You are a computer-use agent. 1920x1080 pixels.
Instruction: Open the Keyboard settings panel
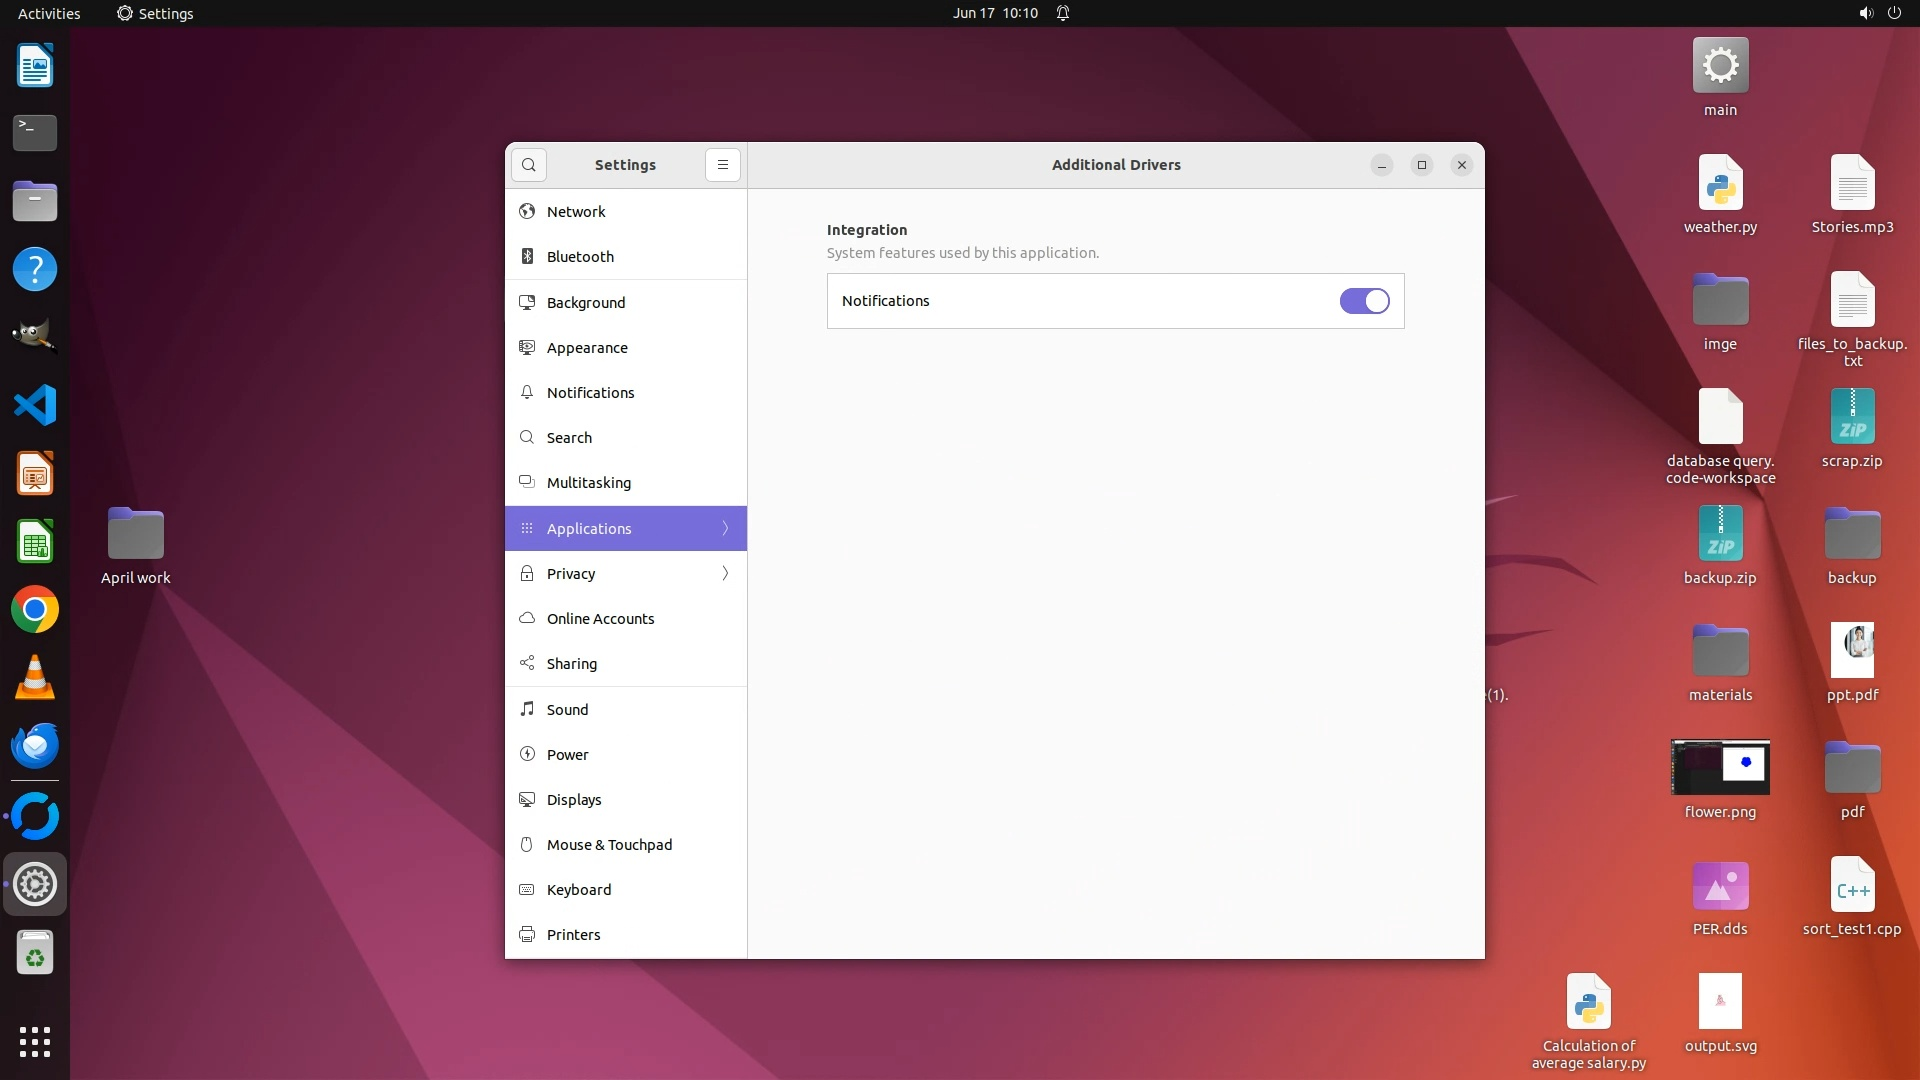click(x=578, y=890)
